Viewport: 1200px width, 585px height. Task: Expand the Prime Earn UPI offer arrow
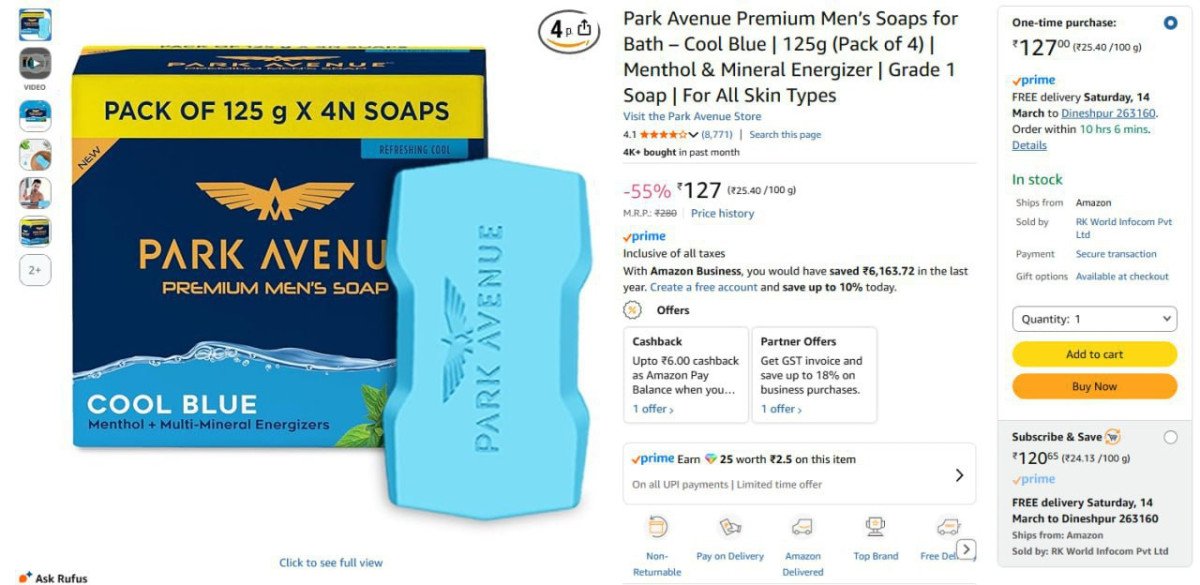(x=959, y=475)
